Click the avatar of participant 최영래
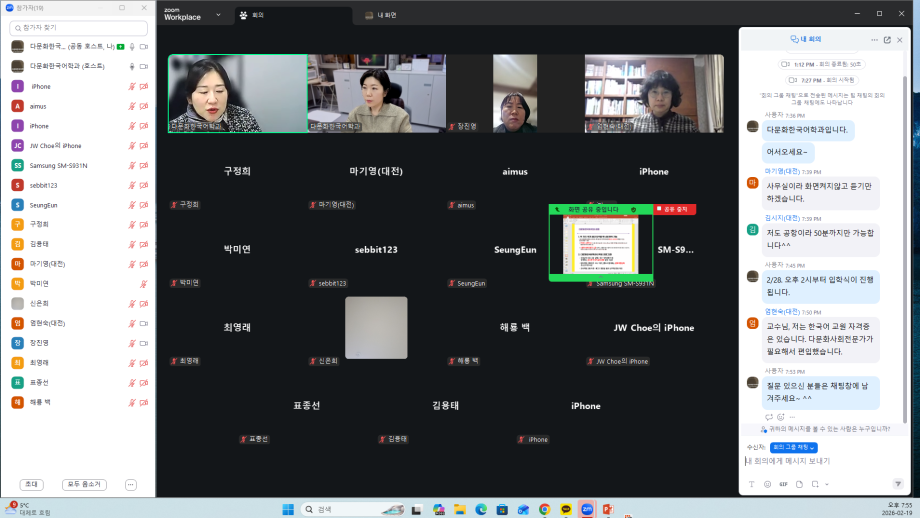This screenshot has width=920, height=518. tap(18, 363)
